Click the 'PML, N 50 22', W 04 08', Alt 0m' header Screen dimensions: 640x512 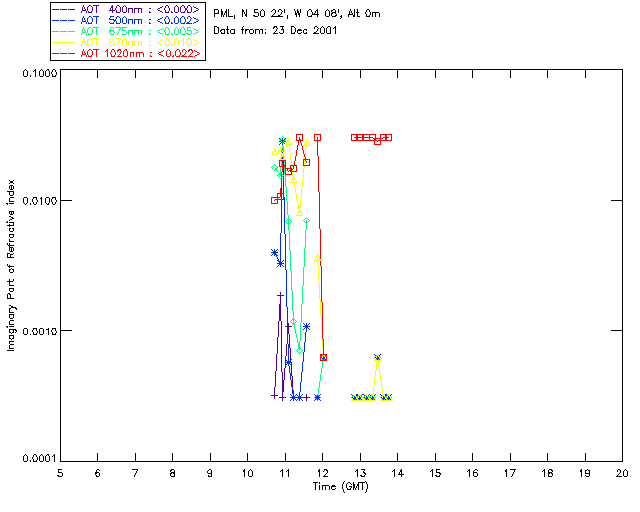tap(297, 14)
